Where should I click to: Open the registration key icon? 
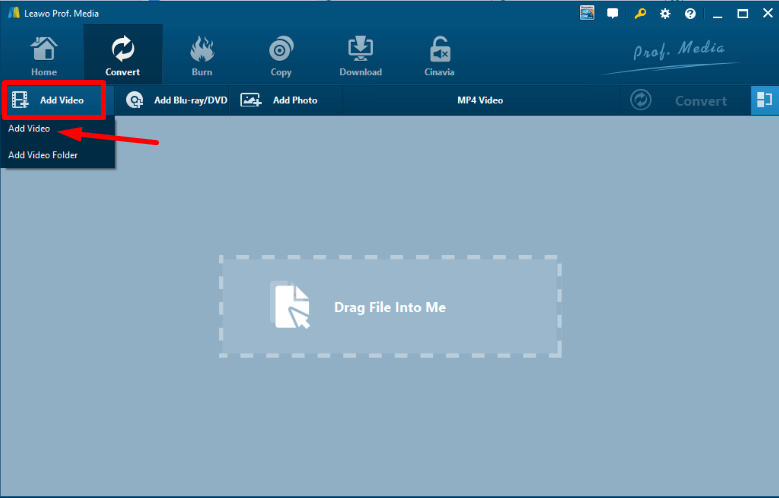click(x=640, y=13)
